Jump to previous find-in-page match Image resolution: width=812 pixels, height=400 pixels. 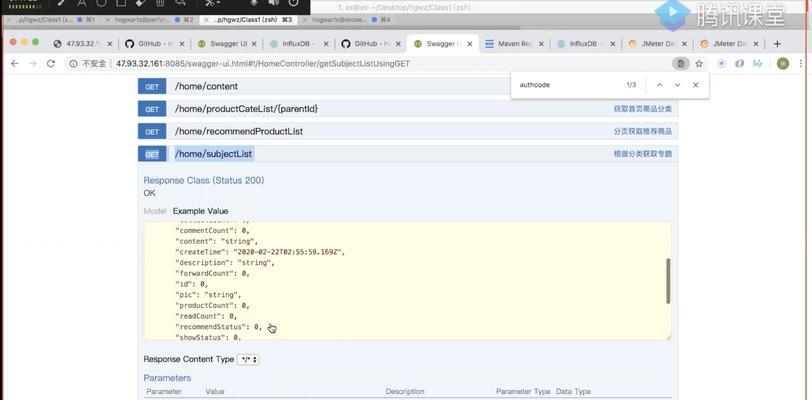click(x=659, y=85)
